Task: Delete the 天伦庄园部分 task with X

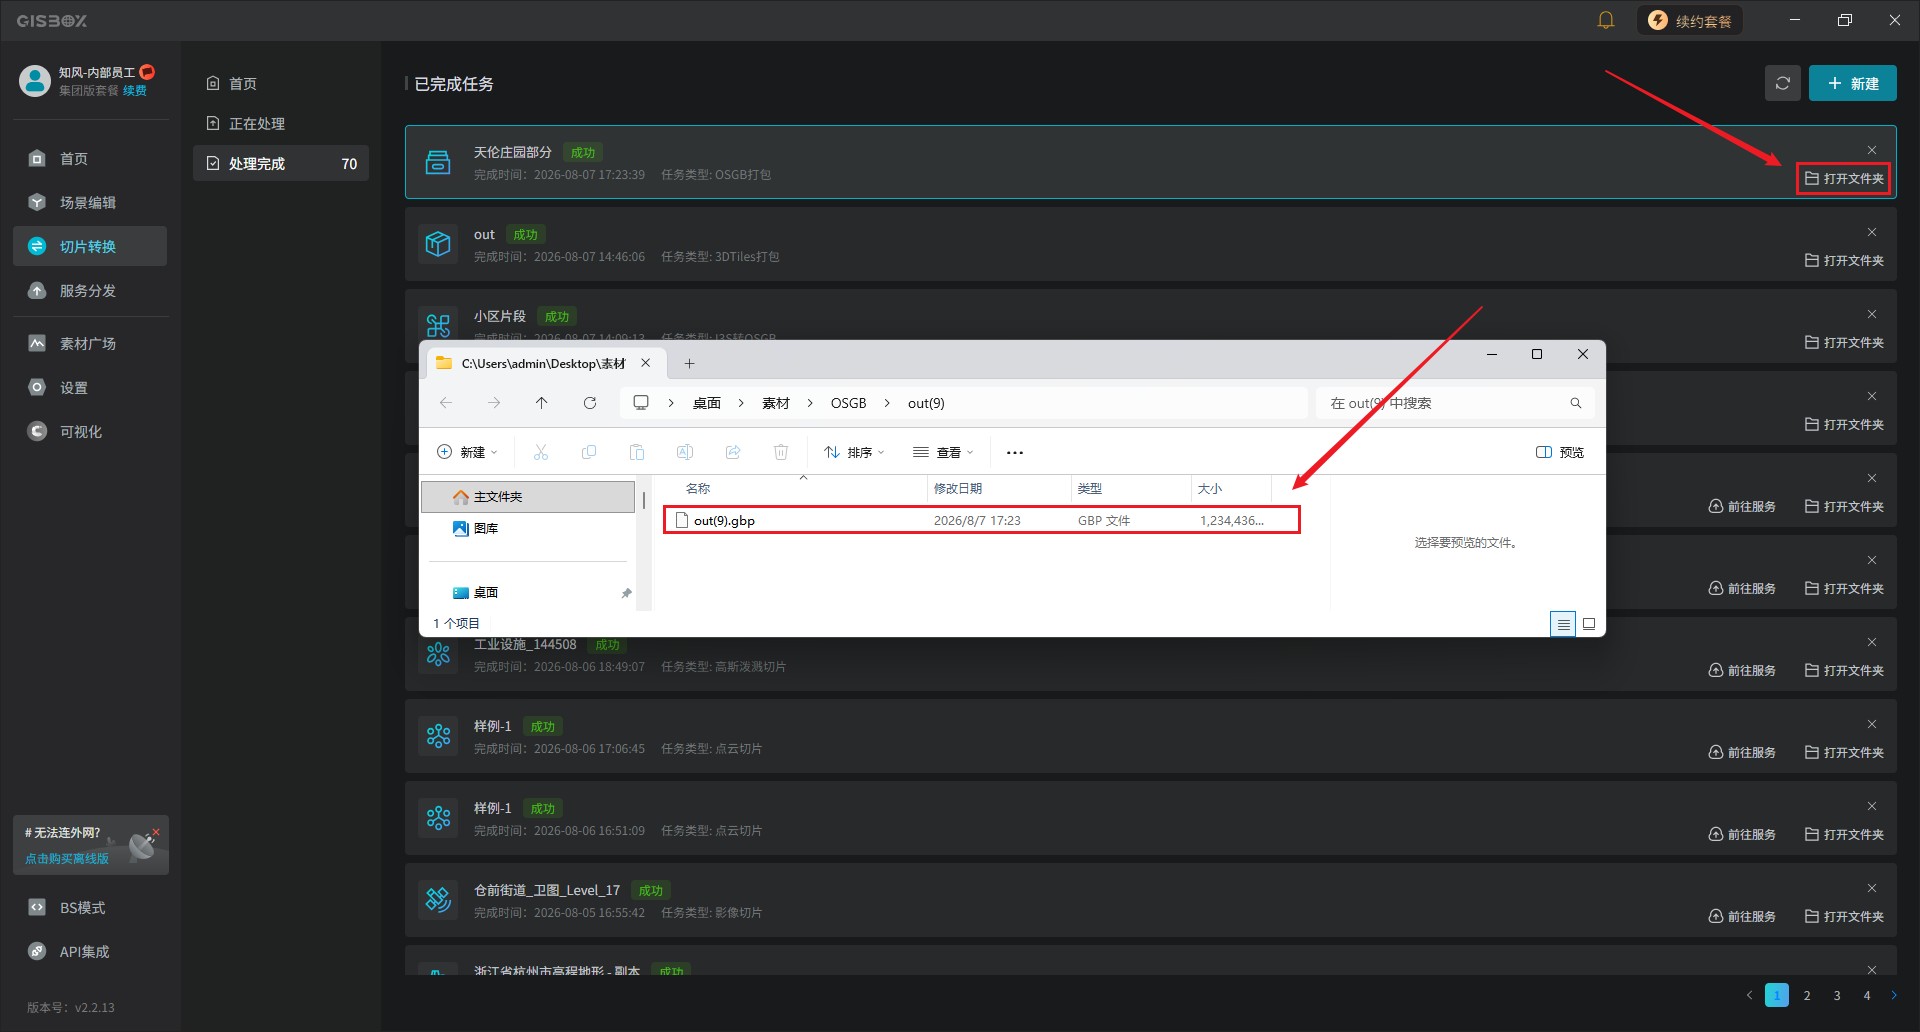Action: [1872, 151]
